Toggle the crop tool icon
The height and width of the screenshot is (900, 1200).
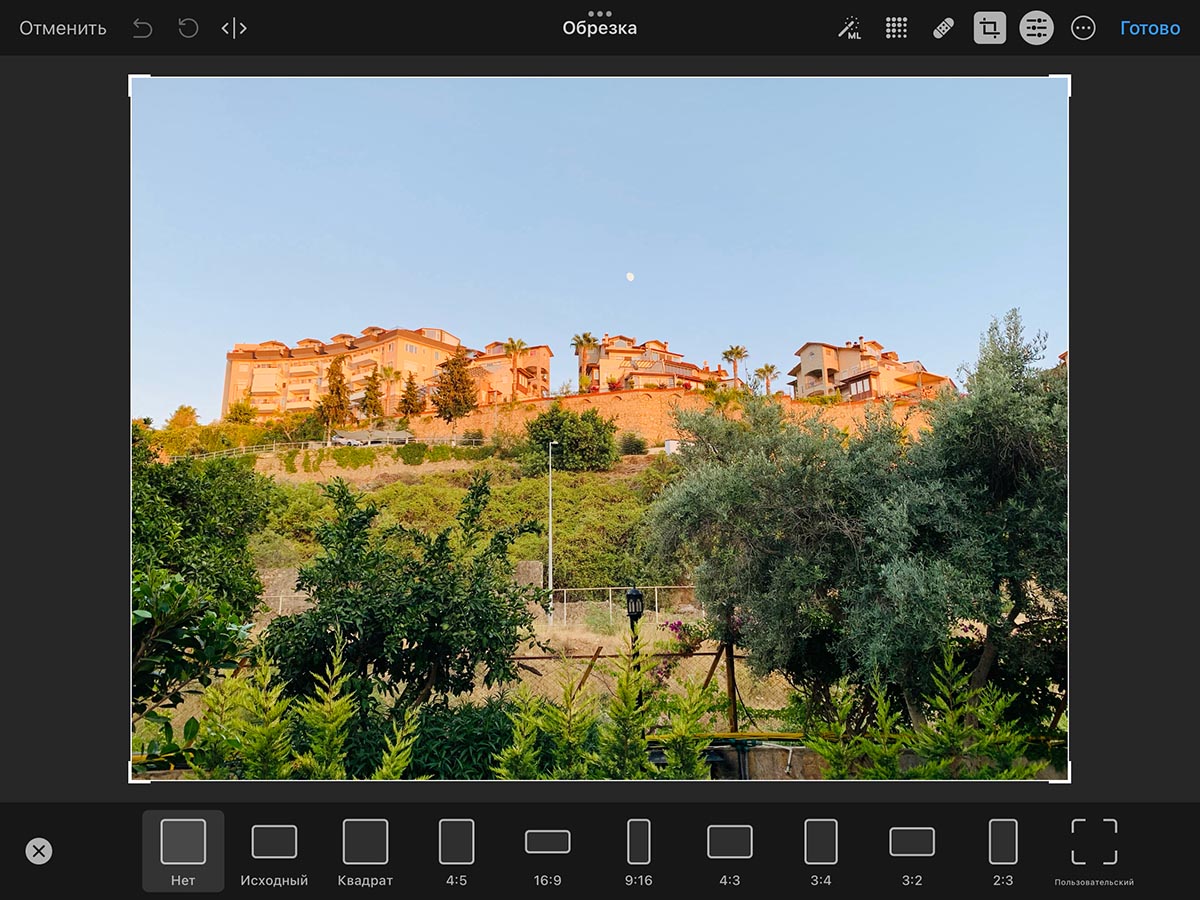coord(990,28)
